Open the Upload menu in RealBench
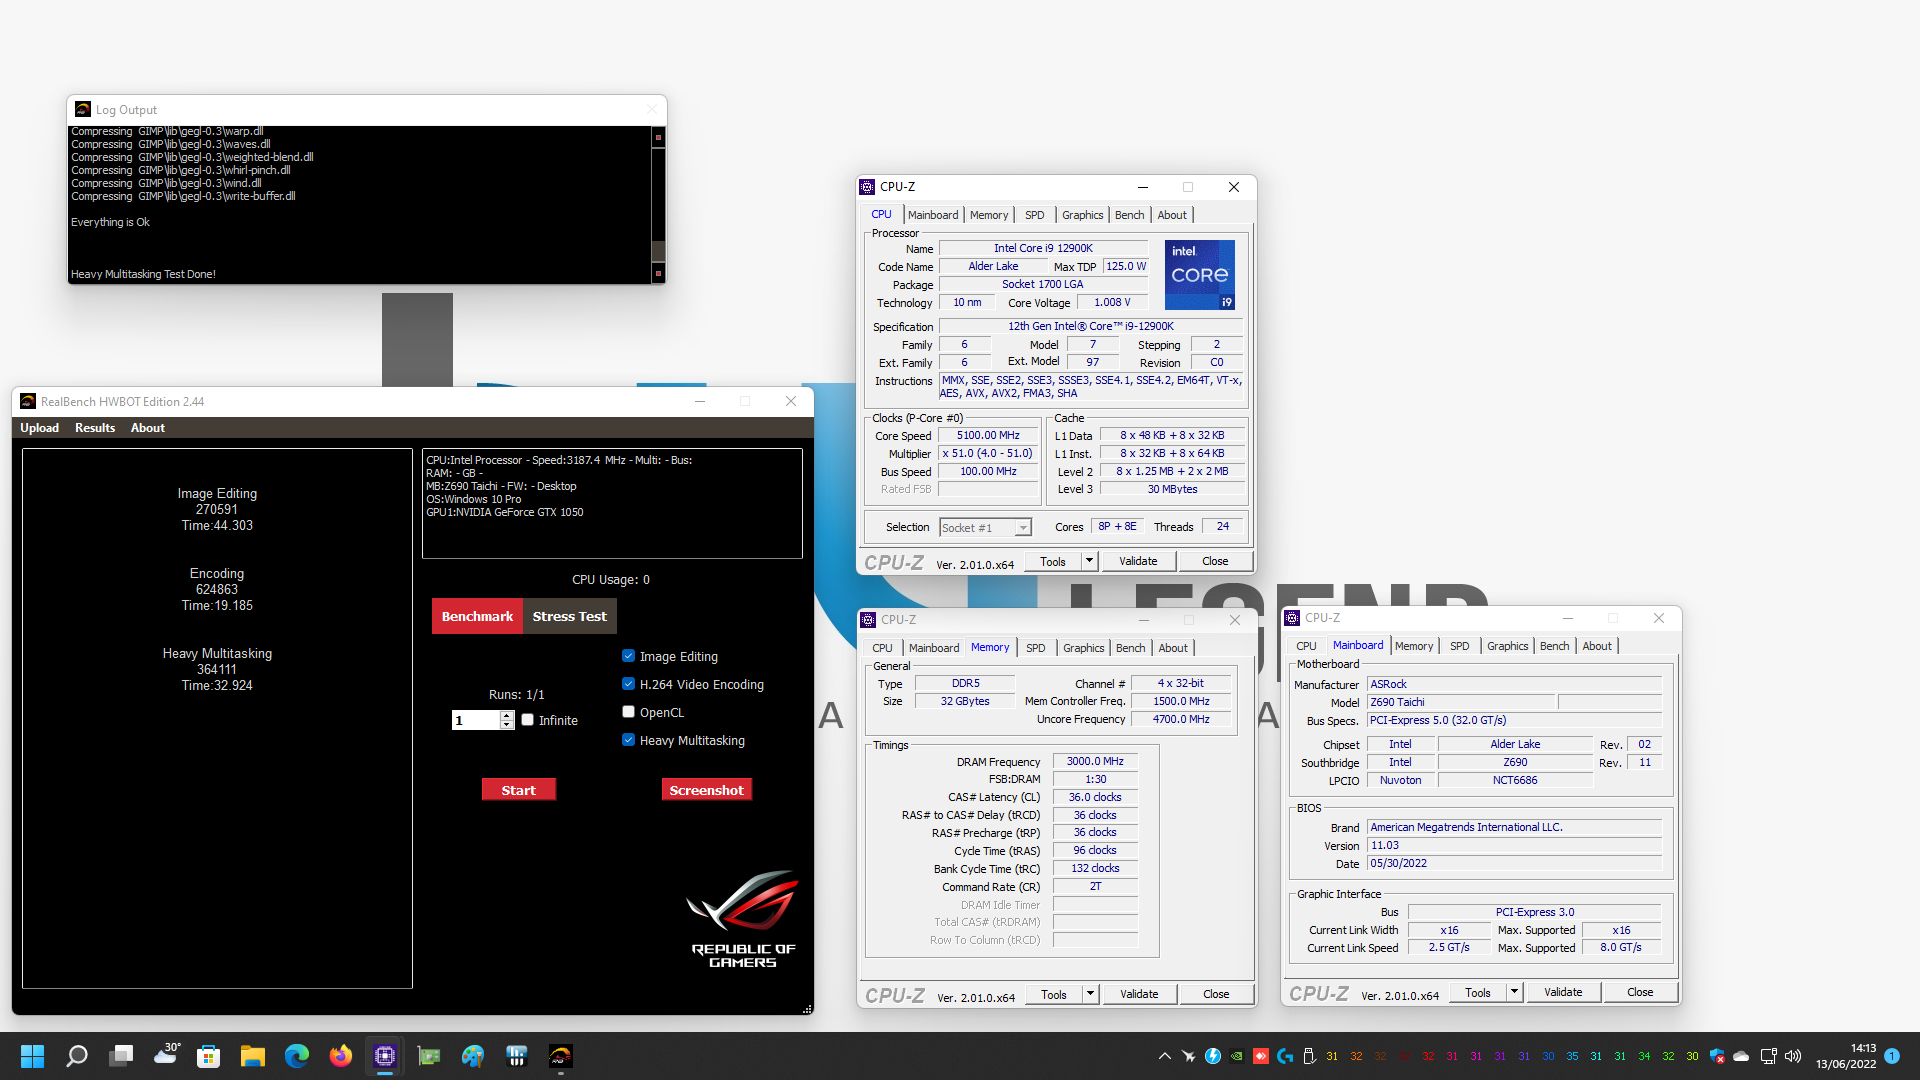The image size is (1920, 1080). click(x=40, y=428)
